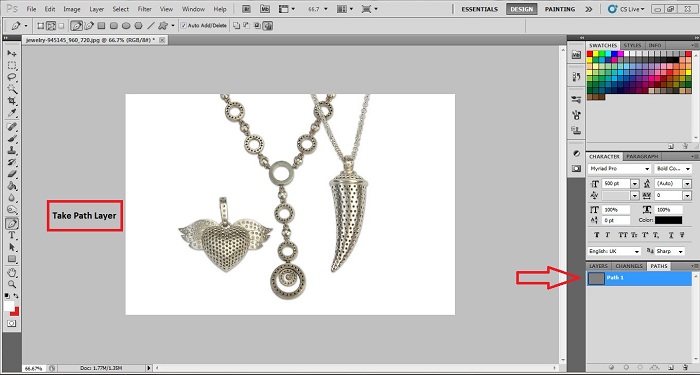Select the History Brush tool
The height and width of the screenshot is (375, 700).
[12, 162]
